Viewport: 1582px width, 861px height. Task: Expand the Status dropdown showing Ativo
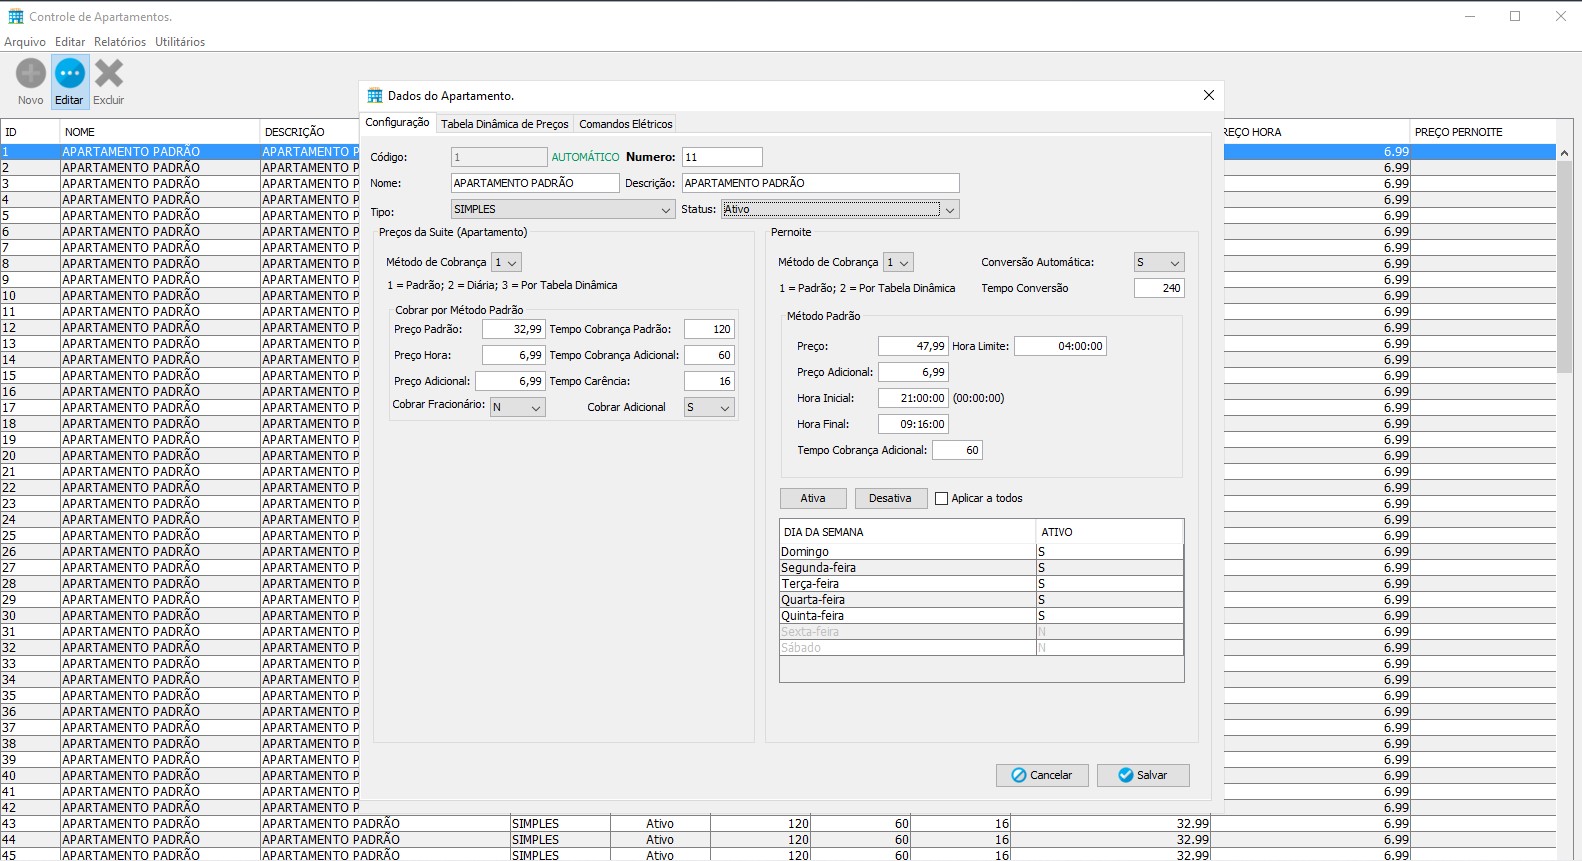(840, 209)
